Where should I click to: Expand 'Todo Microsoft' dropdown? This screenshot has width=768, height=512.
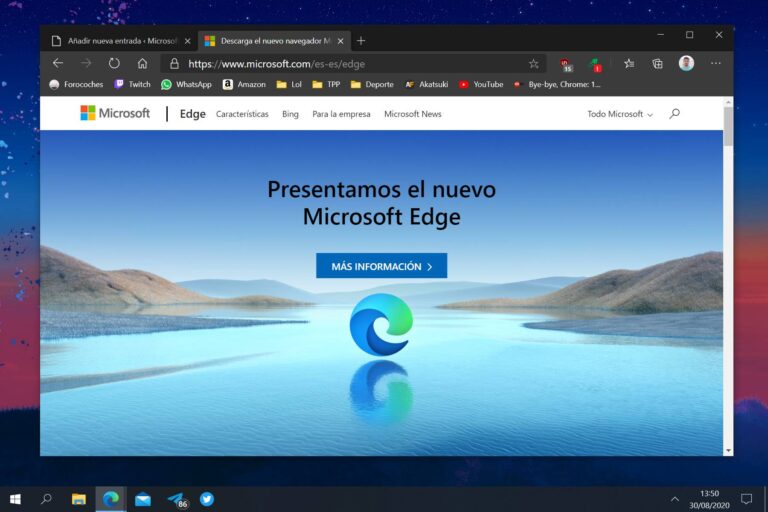[x=620, y=114]
